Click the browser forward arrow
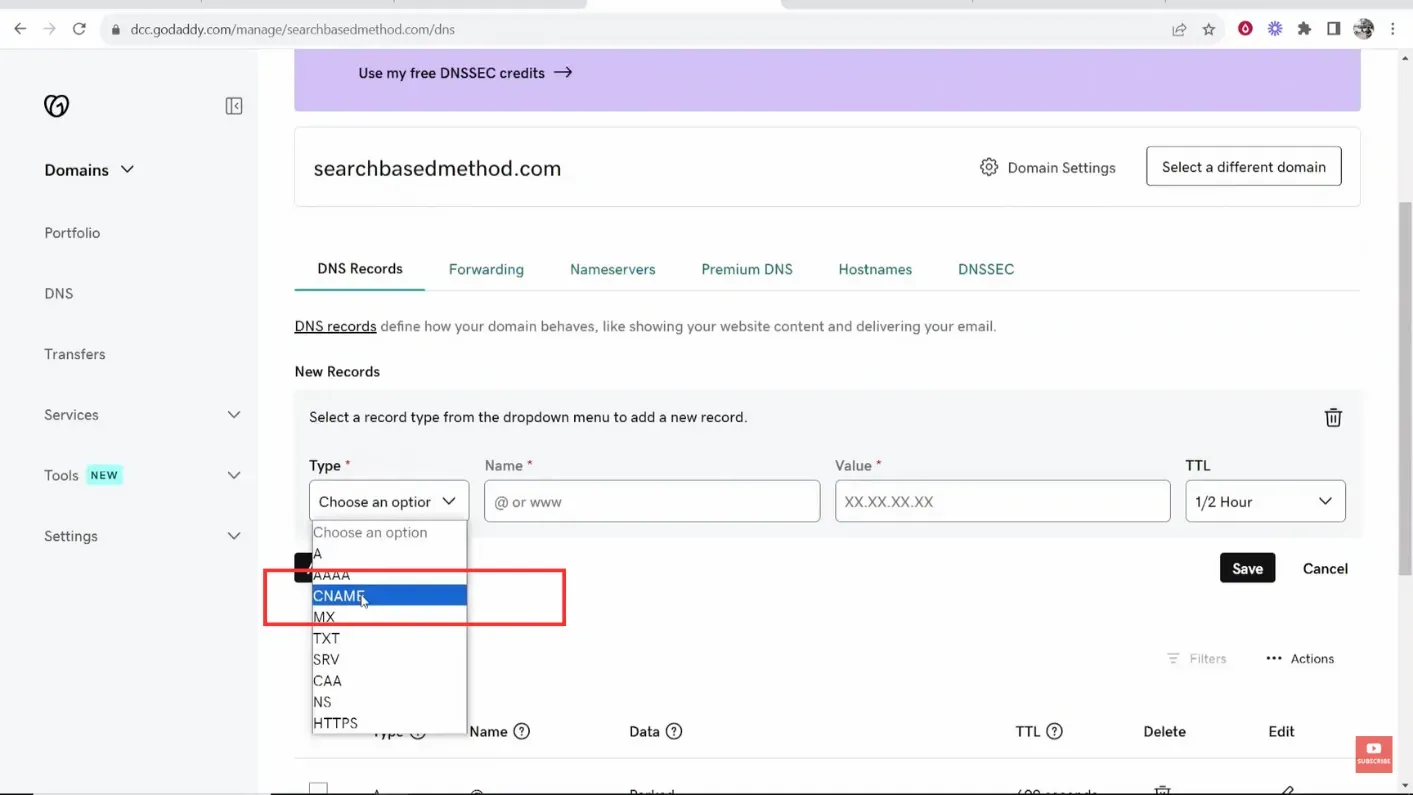This screenshot has height=795, width=1413. 49,29
